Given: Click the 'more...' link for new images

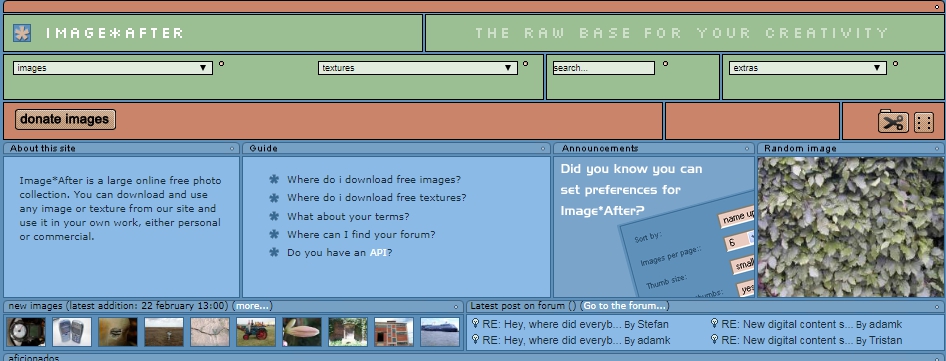Looking at the screenshot, I should pos(252,306).
